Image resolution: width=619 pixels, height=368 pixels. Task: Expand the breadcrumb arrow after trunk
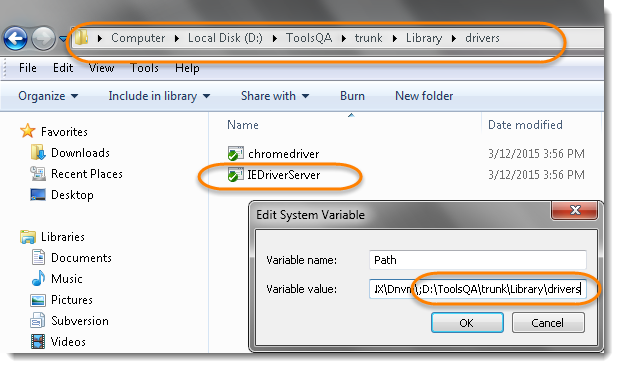click(x=394, y=38)
